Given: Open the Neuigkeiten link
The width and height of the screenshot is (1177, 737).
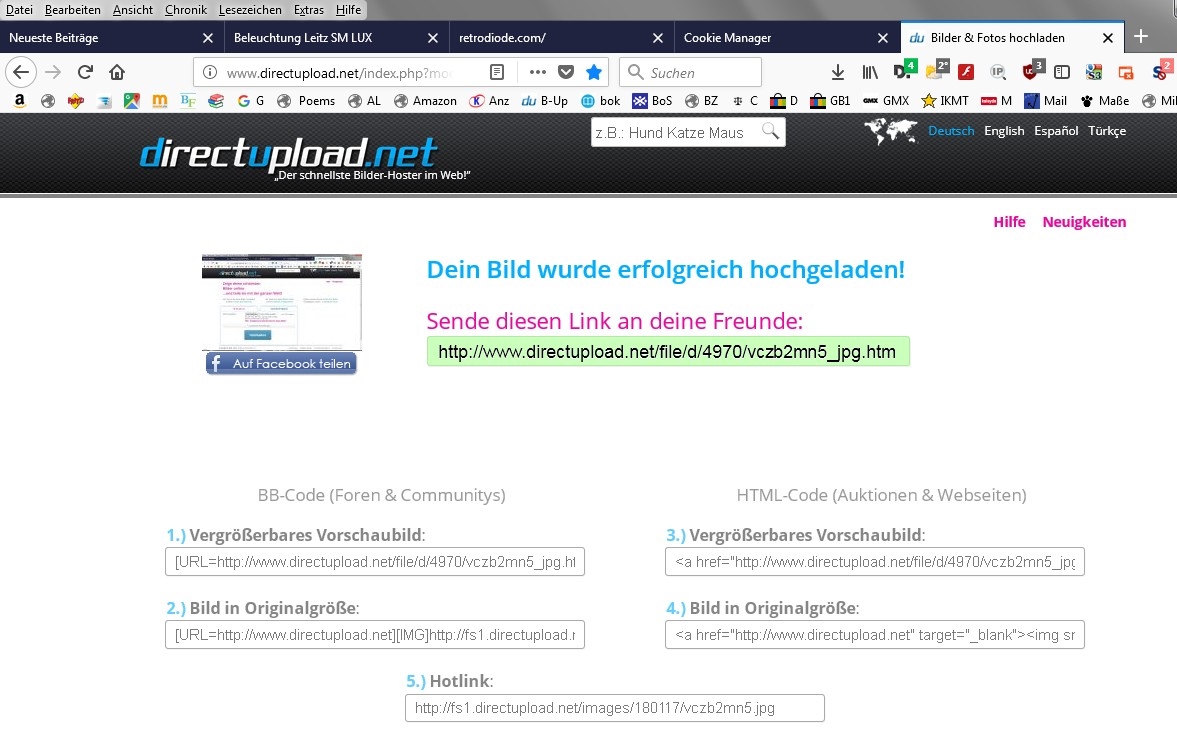Looking at the screenshot, I should (x=1084, y=222).
